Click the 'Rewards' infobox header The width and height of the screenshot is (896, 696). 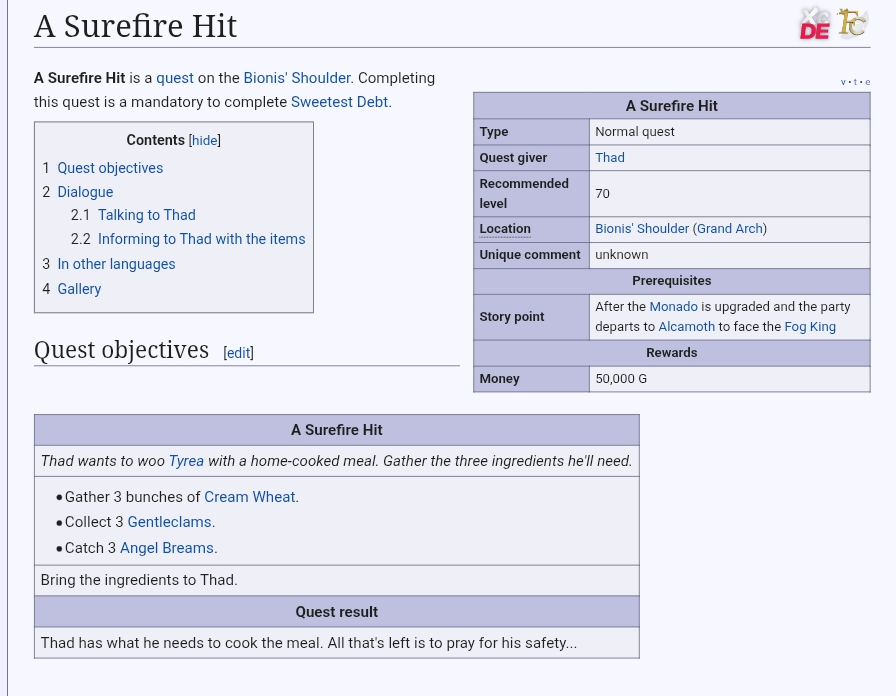[x=671, y=353]
